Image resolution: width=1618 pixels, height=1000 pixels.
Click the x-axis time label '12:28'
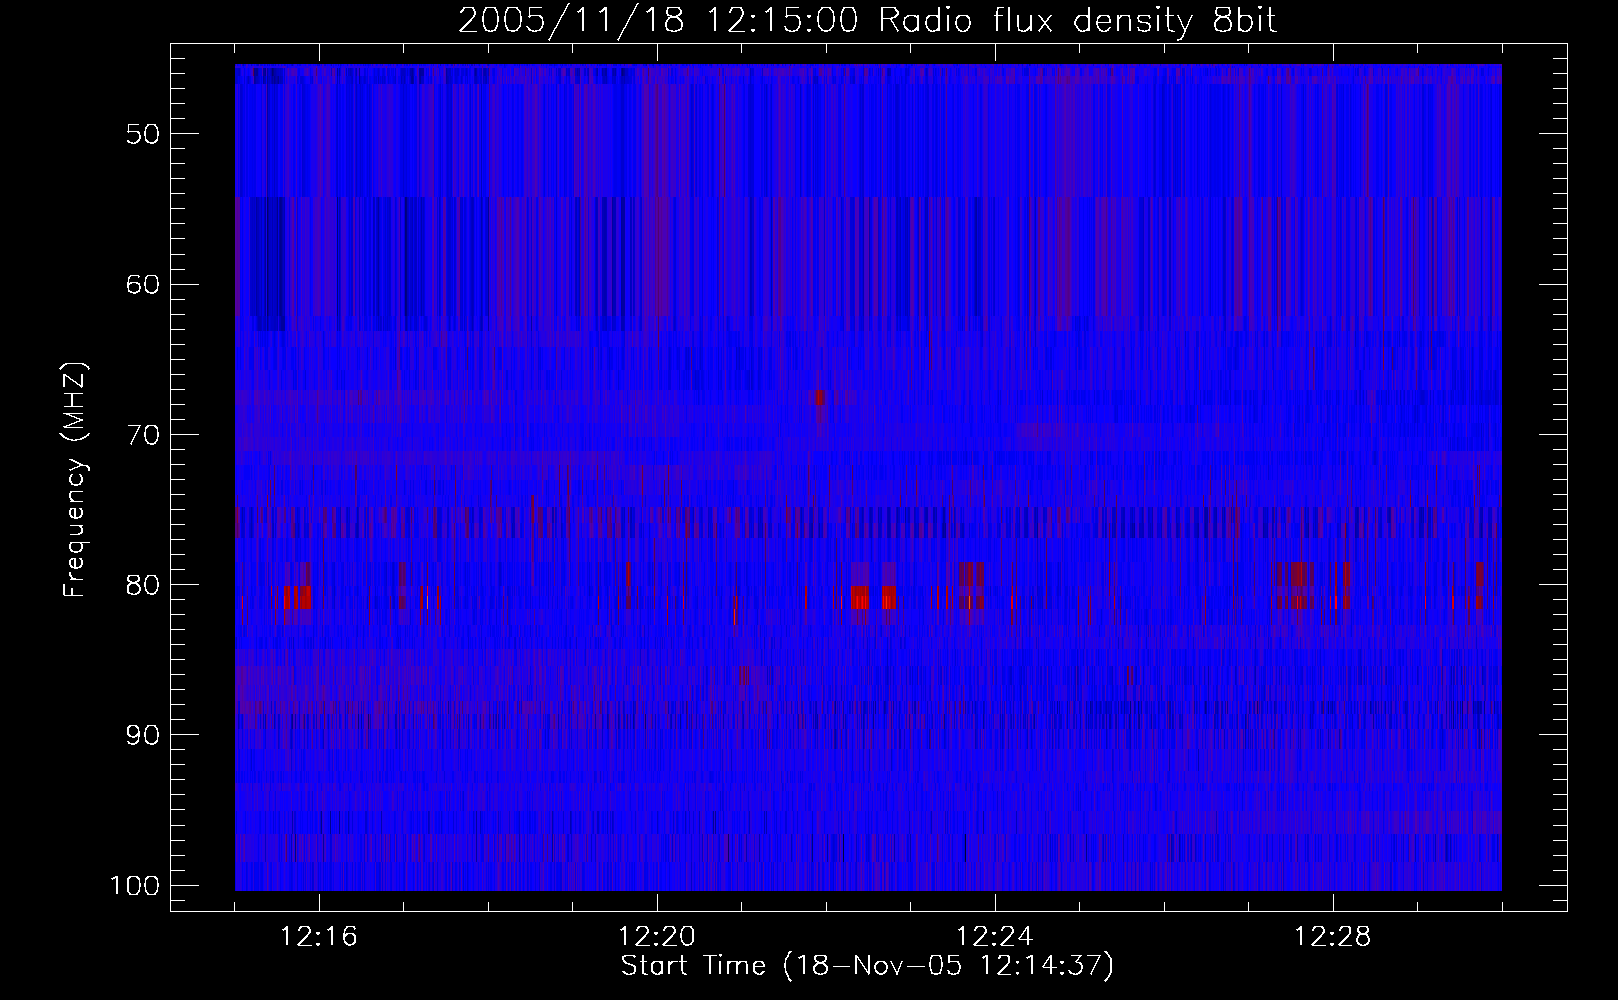(1333, 937)
